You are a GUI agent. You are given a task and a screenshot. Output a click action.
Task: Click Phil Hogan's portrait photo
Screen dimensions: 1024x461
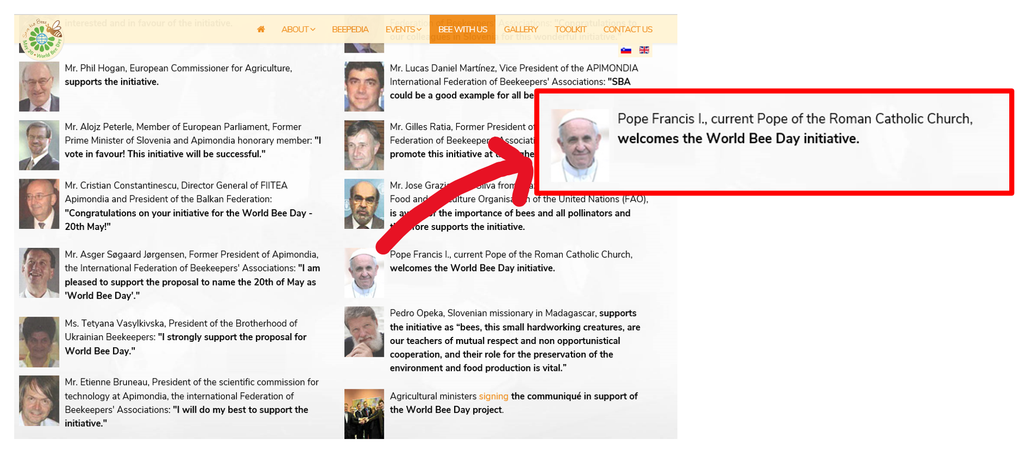[x=39, y=87]
